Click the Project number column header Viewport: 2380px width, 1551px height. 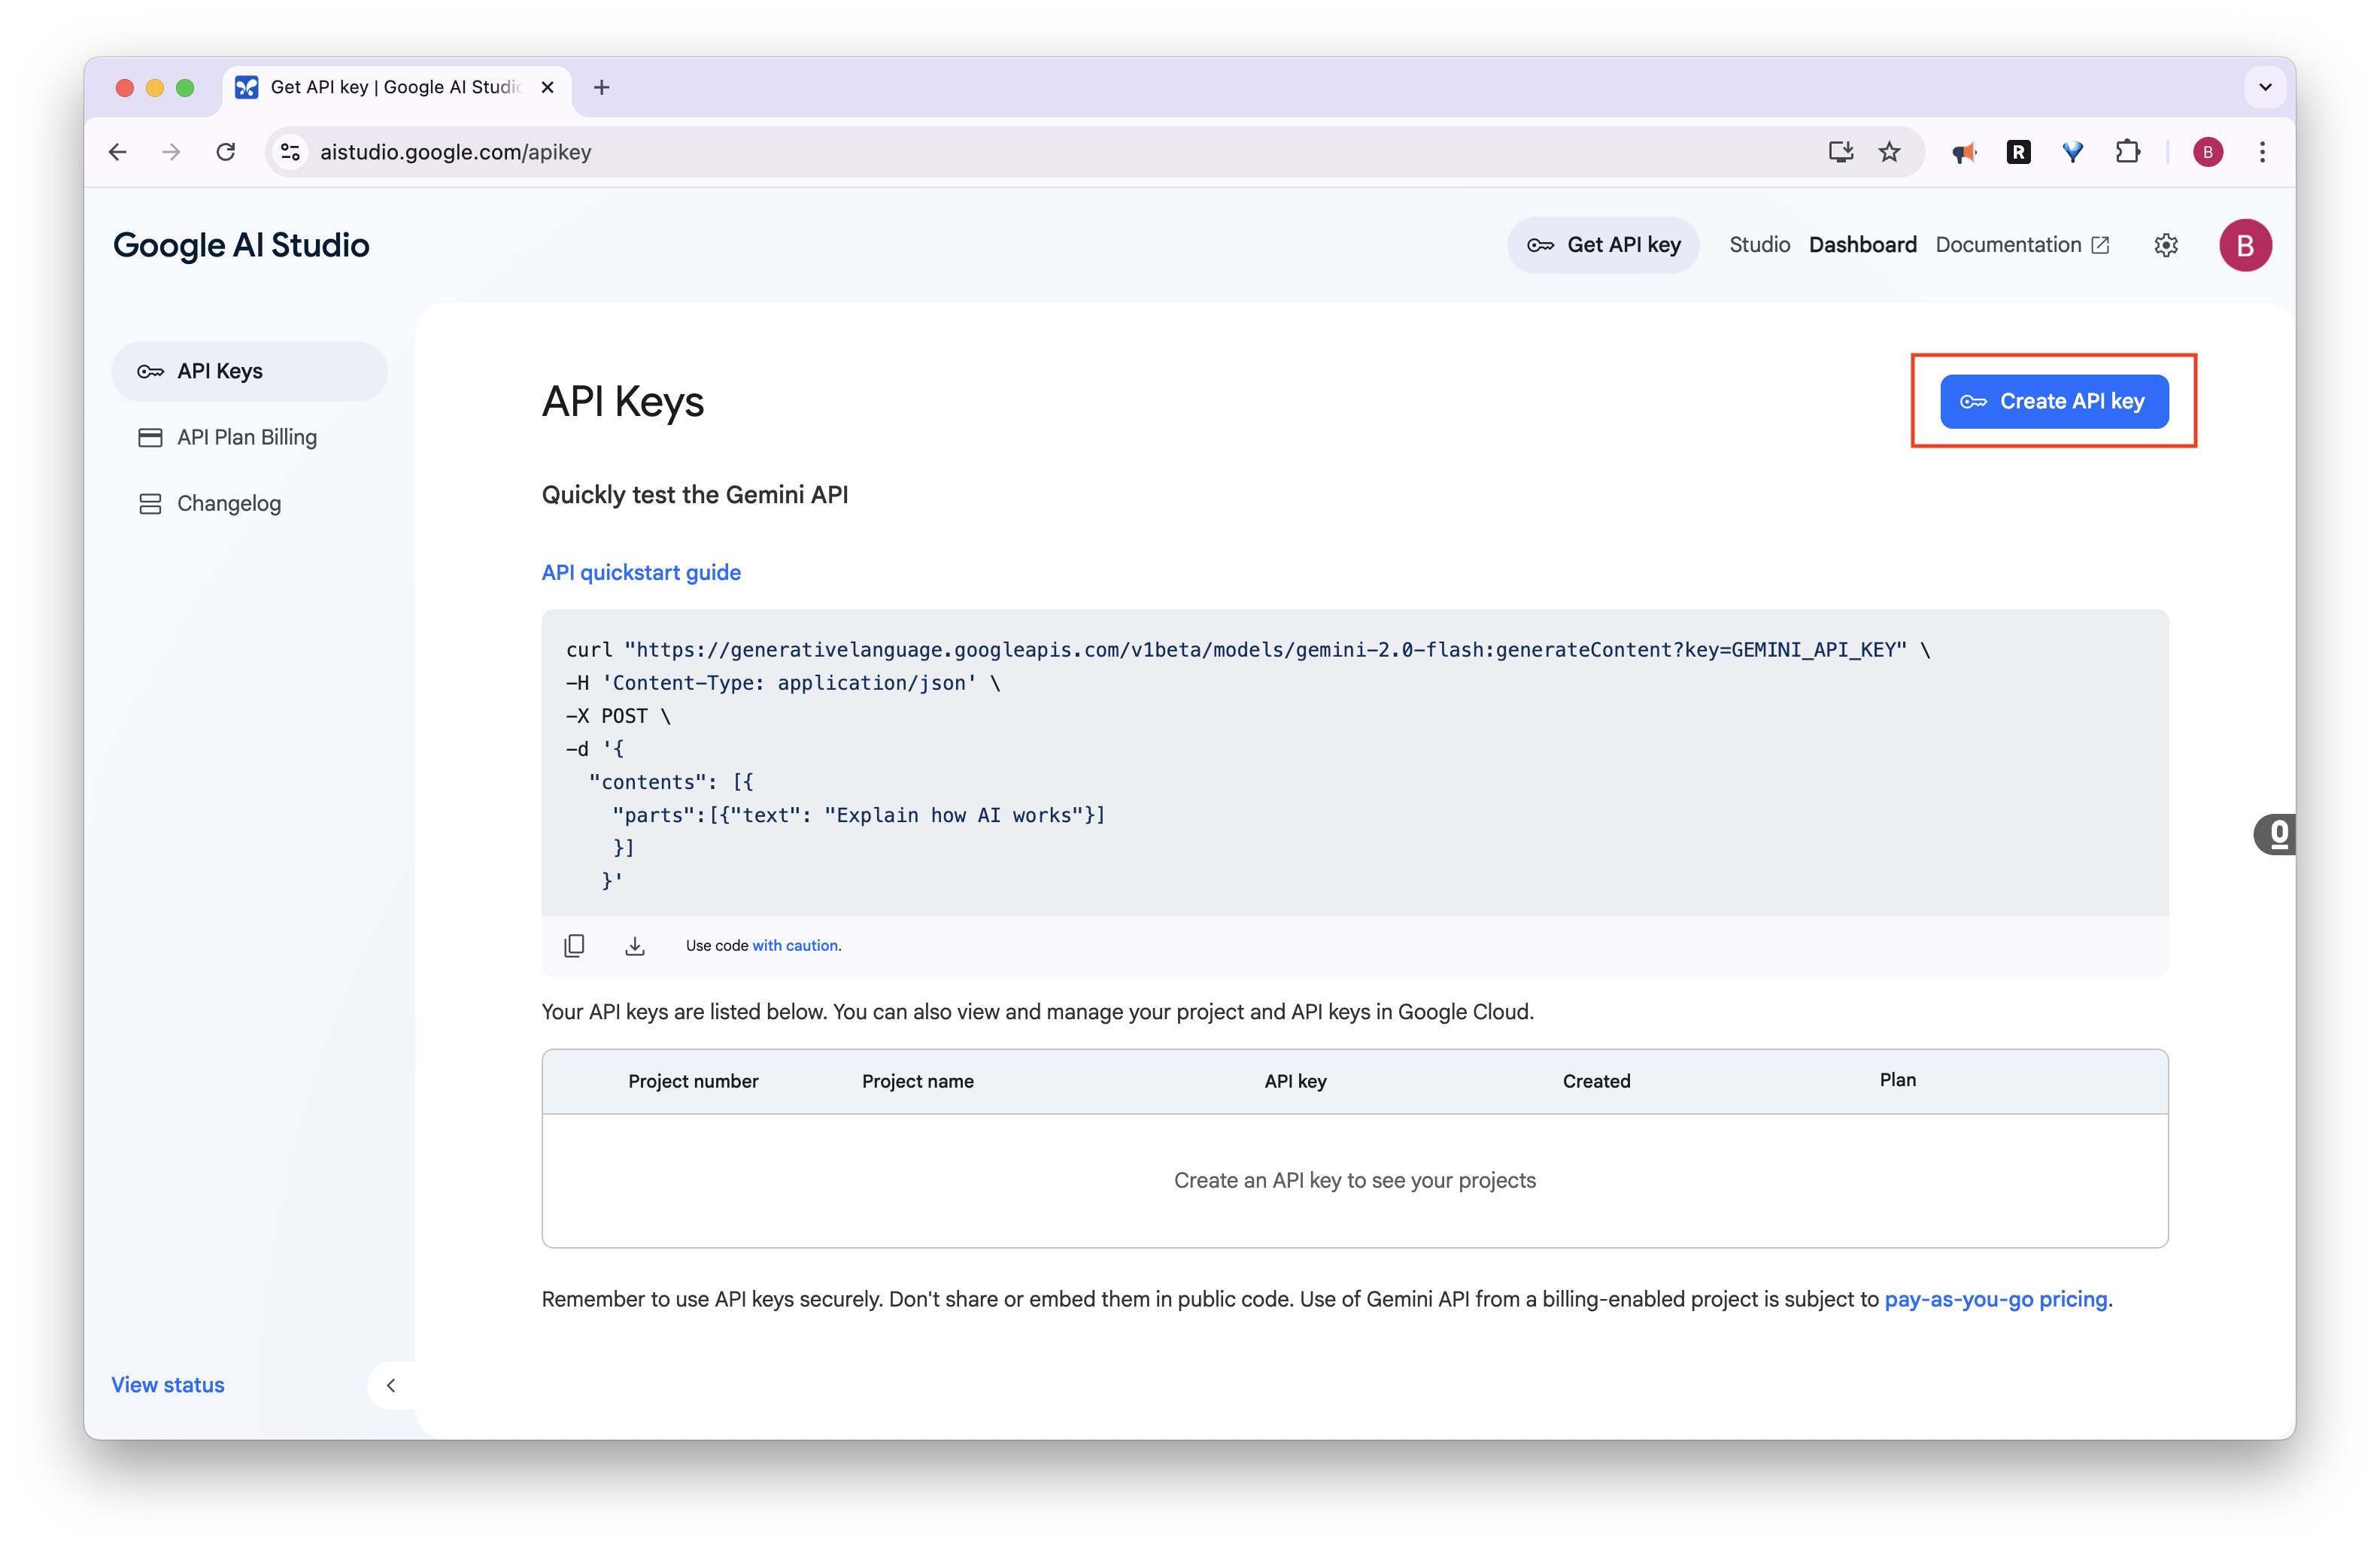(693, 1081)
